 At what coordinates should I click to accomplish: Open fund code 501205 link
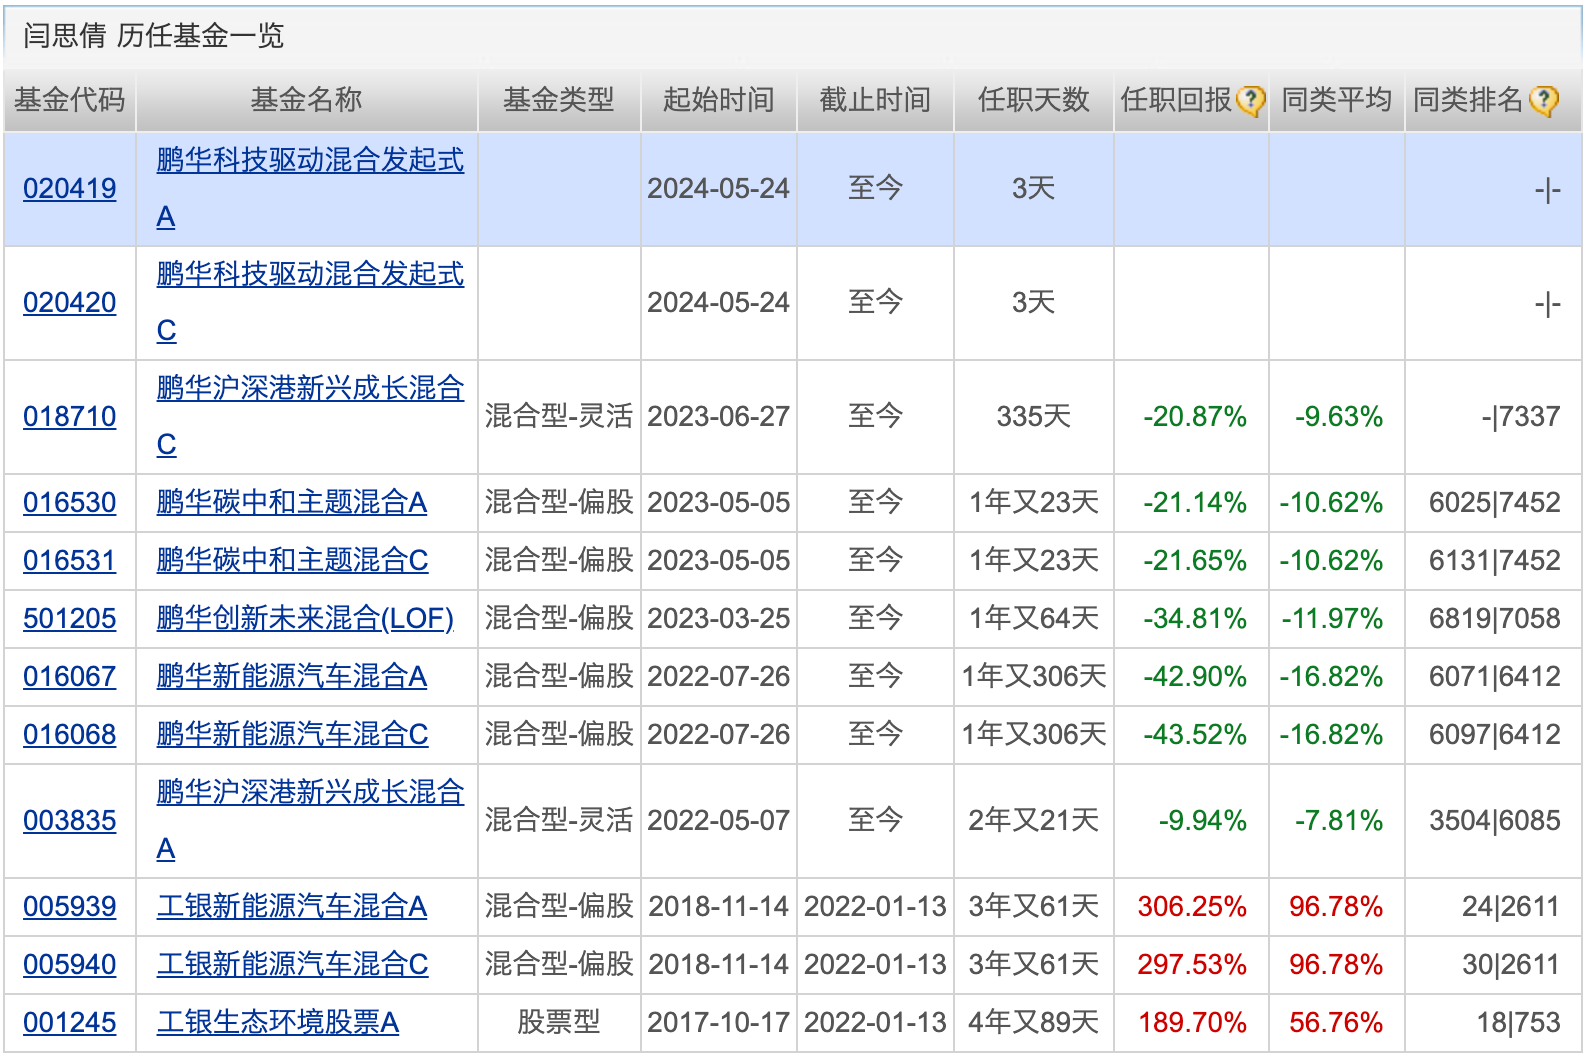pyautogui.click(x=70, y=618)
